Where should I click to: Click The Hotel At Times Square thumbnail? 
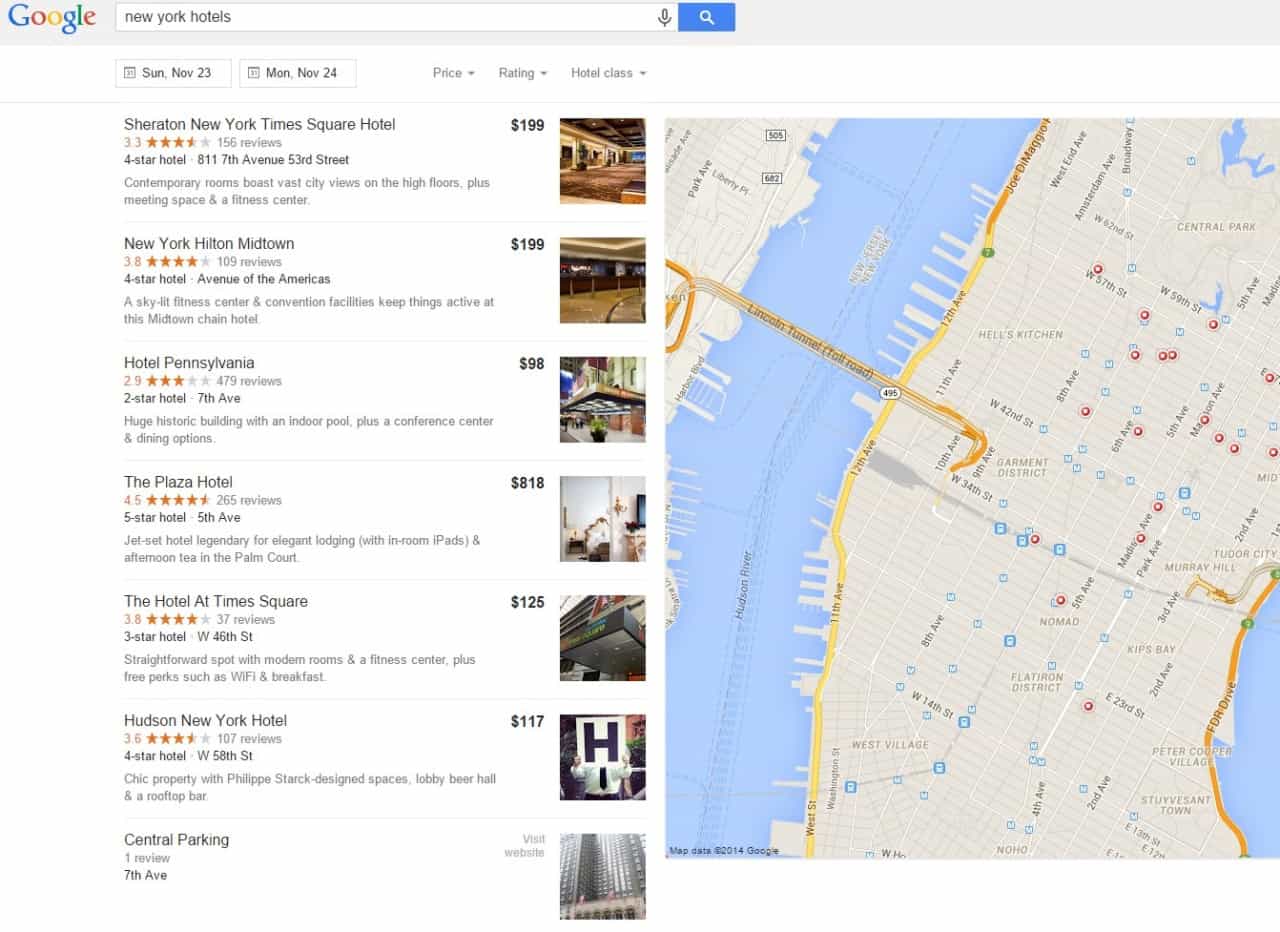tap(602, 637)
